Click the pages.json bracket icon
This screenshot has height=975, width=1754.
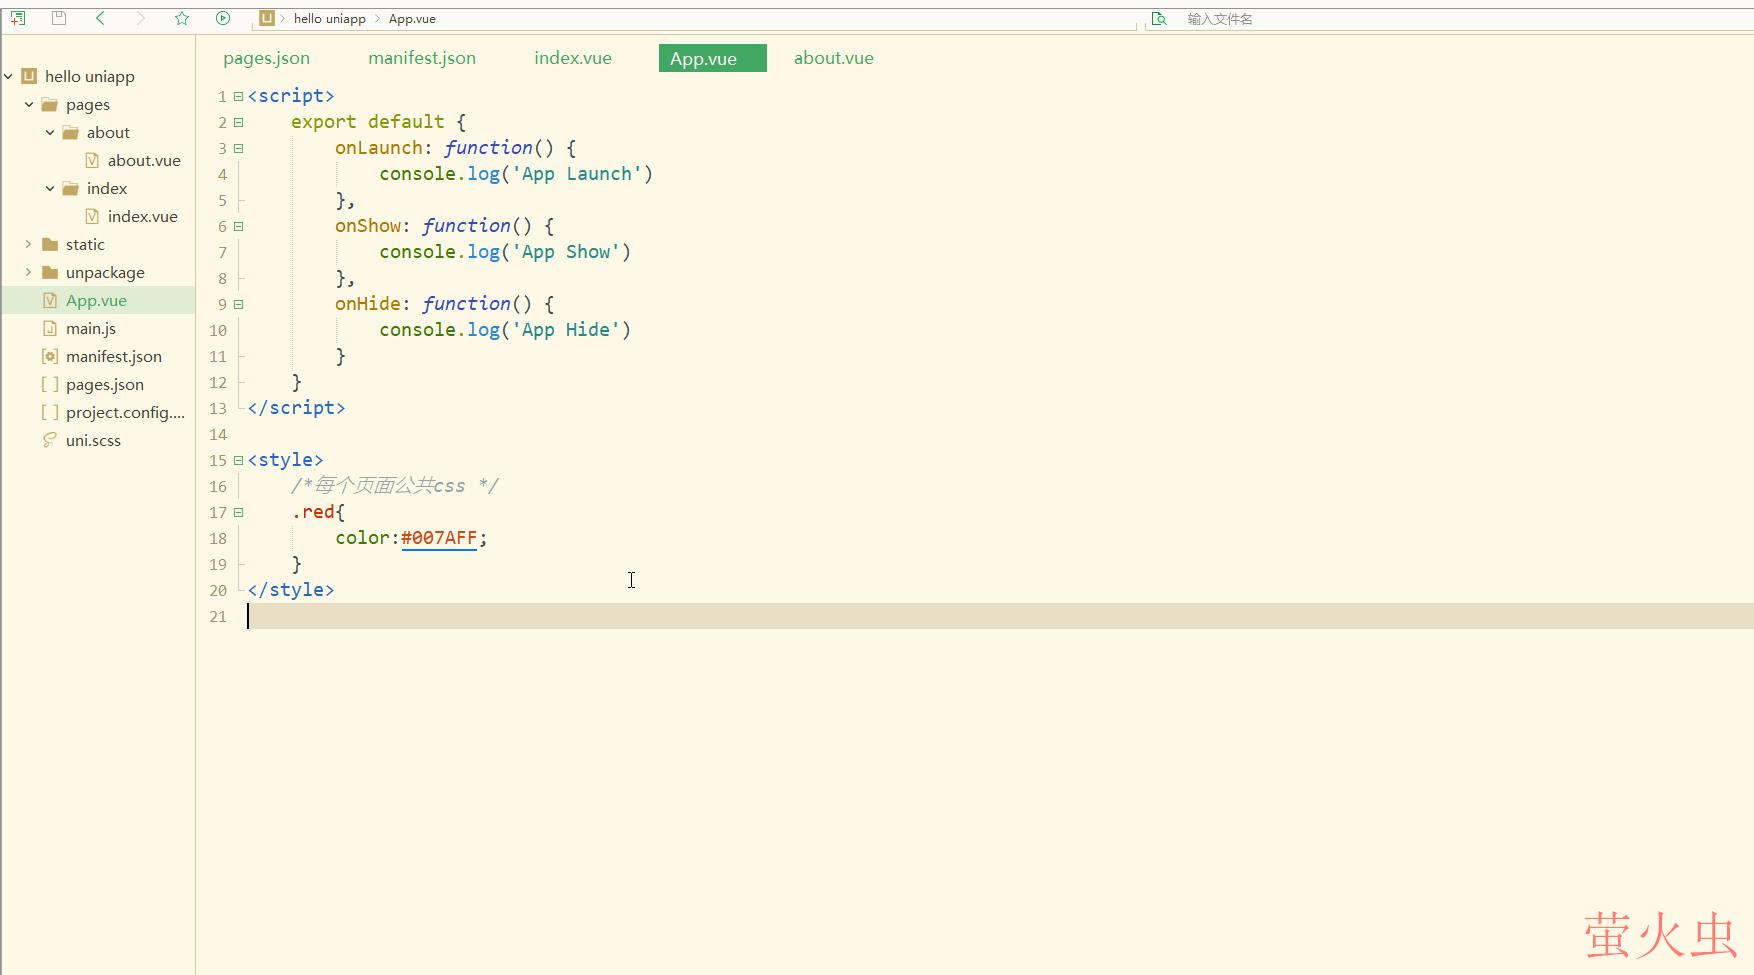tap(50, 384)
